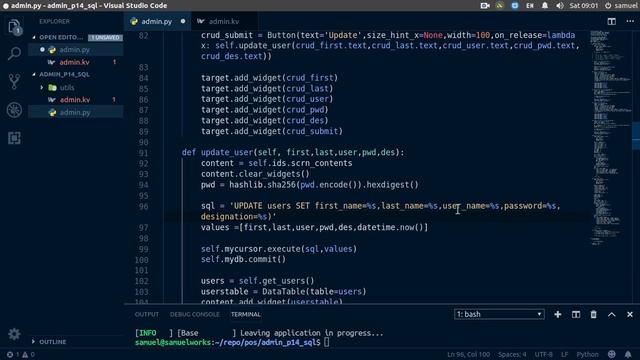Click 'def update_user' definition line

tap(293, 153)
